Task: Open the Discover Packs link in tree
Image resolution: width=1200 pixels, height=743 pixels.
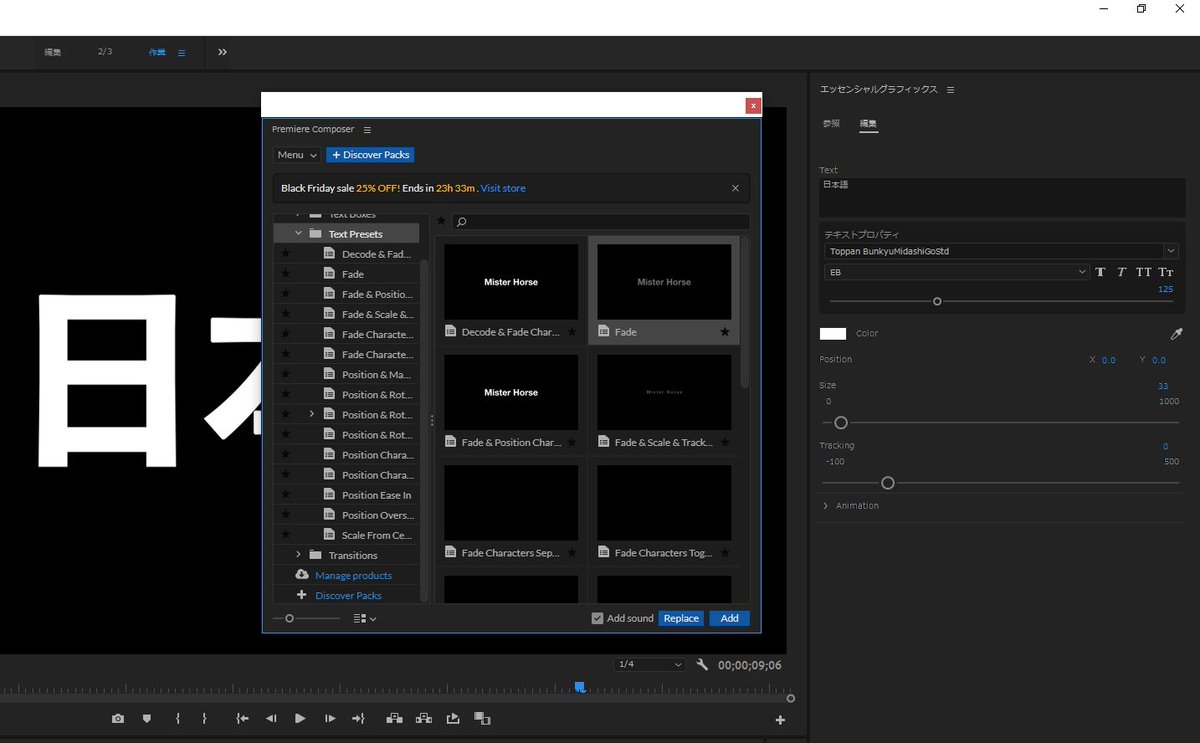Action: click(x=348, y=595)
